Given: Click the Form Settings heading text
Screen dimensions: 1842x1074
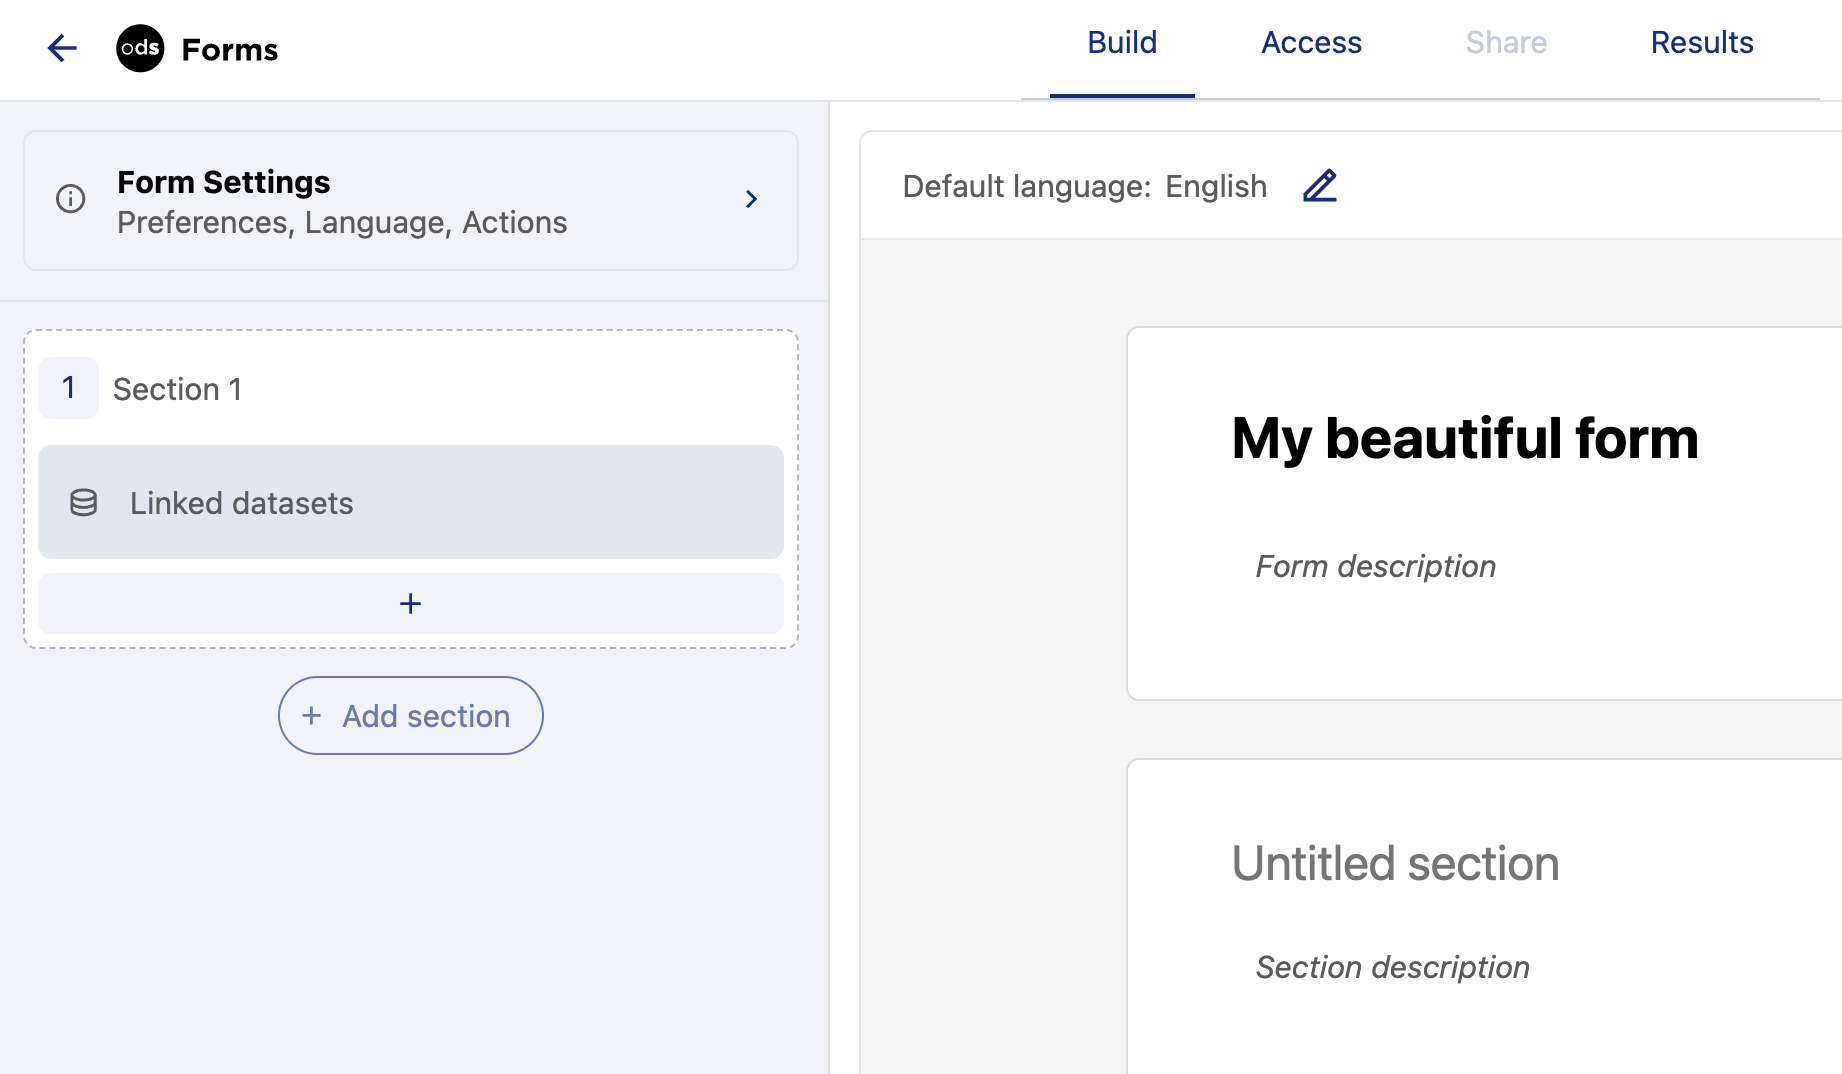Looking at the screenshot, I should [224, 182].
